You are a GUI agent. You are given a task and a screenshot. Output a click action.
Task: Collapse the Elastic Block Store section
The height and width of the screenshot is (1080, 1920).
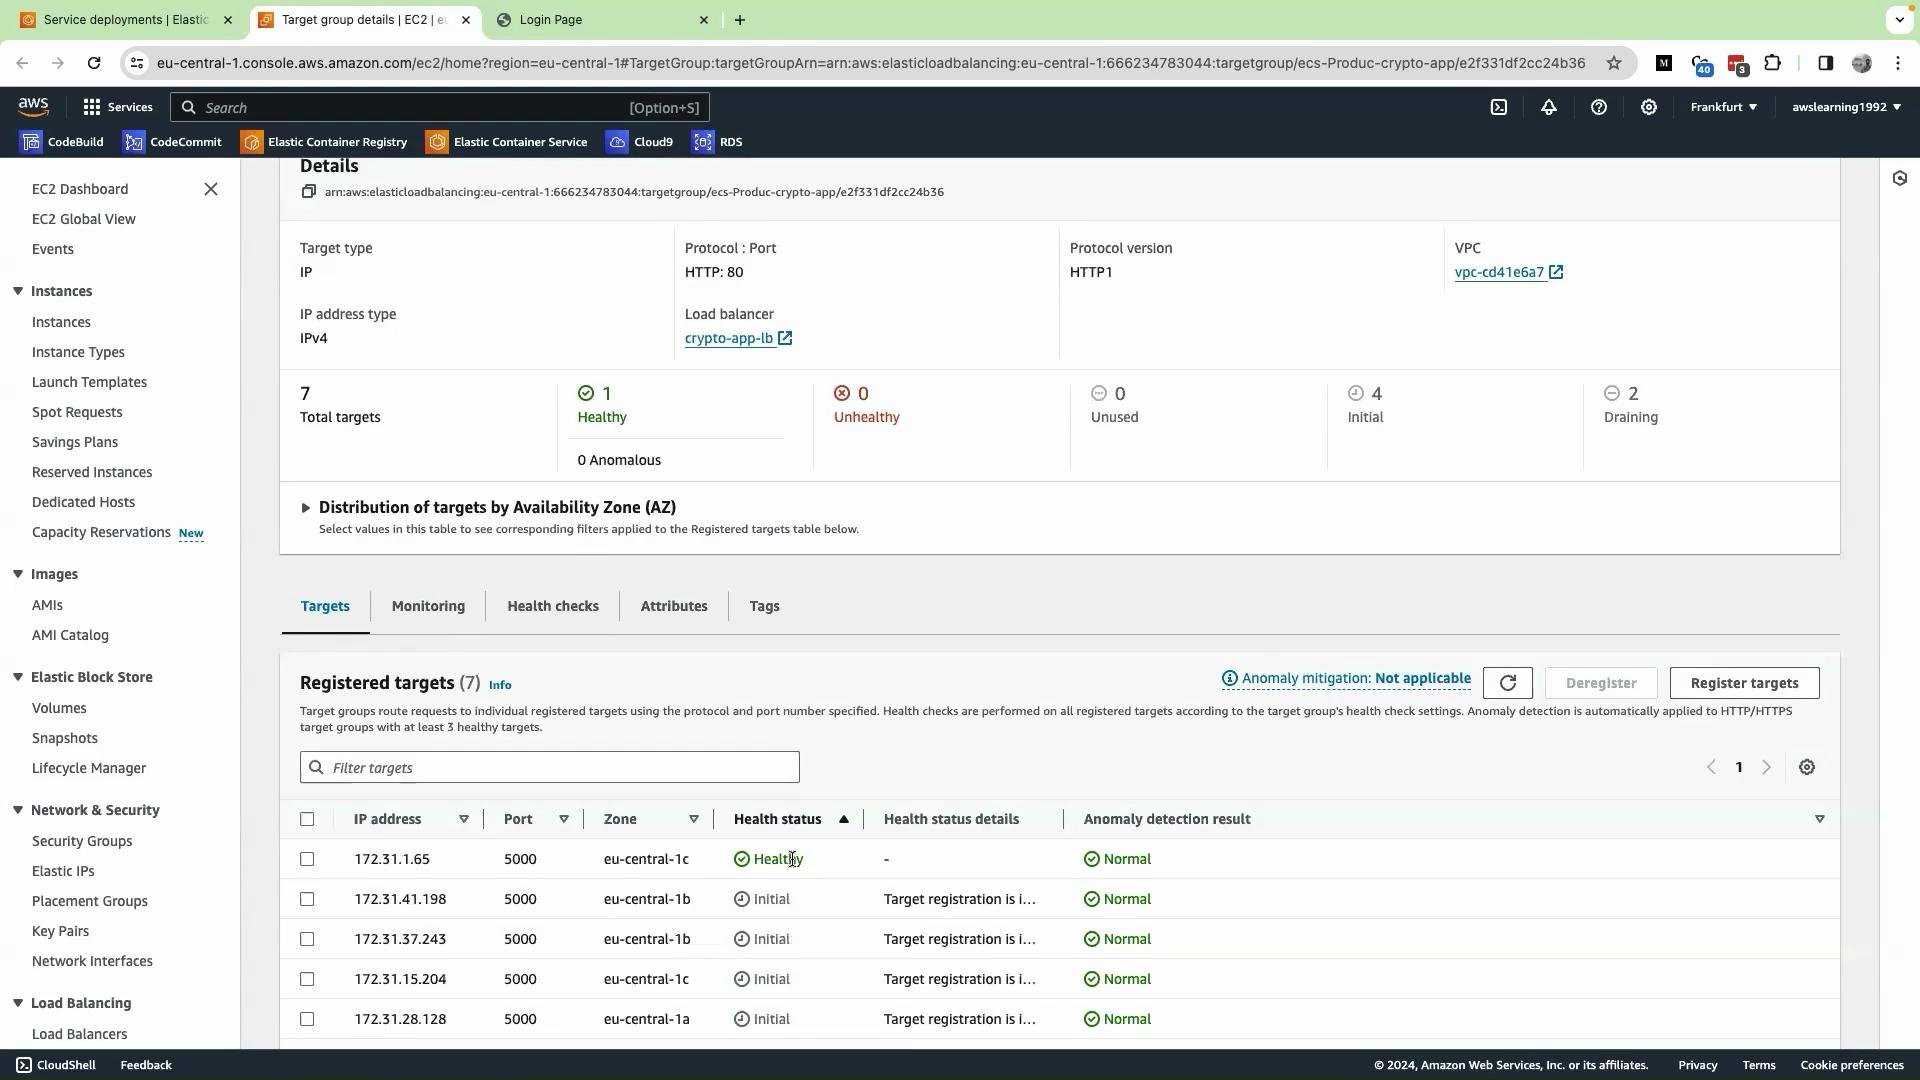click(x=18, y=677)
